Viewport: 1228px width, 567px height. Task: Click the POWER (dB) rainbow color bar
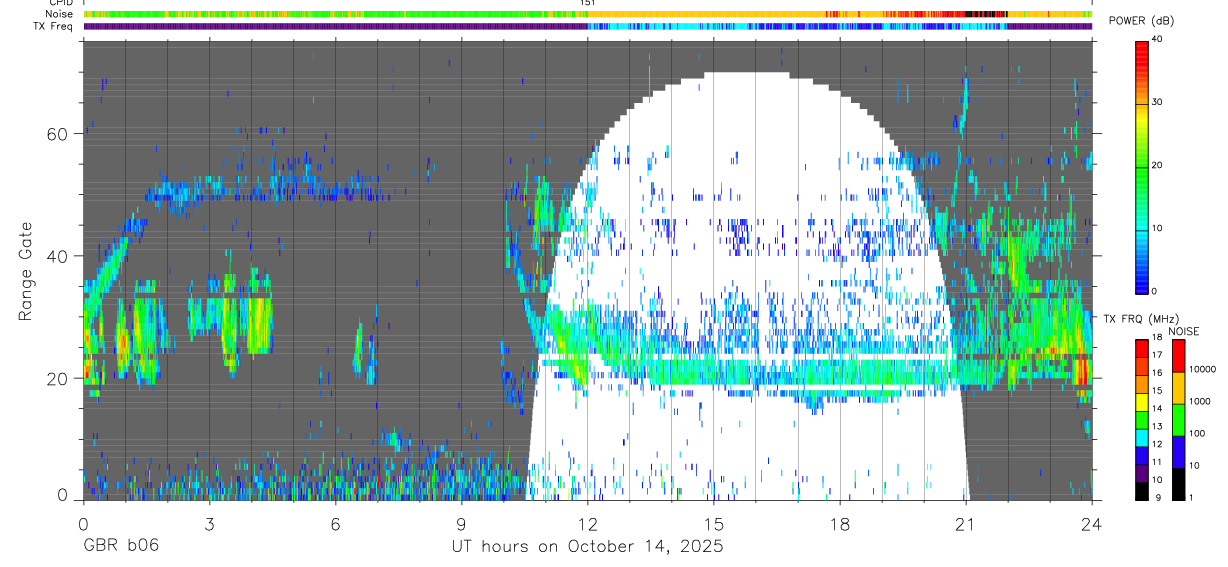[x=1141, y=166]
